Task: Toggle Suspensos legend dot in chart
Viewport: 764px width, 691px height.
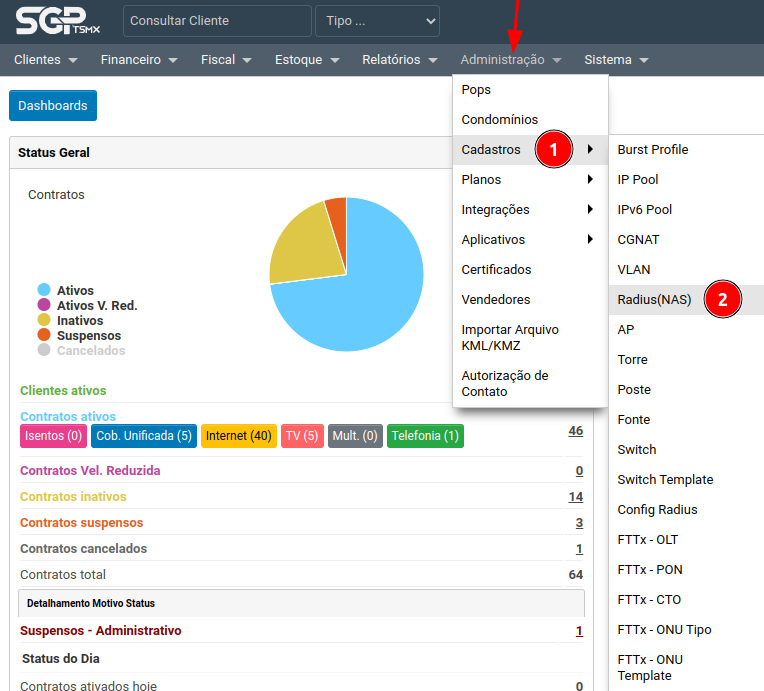Action: tap(43, 336)
